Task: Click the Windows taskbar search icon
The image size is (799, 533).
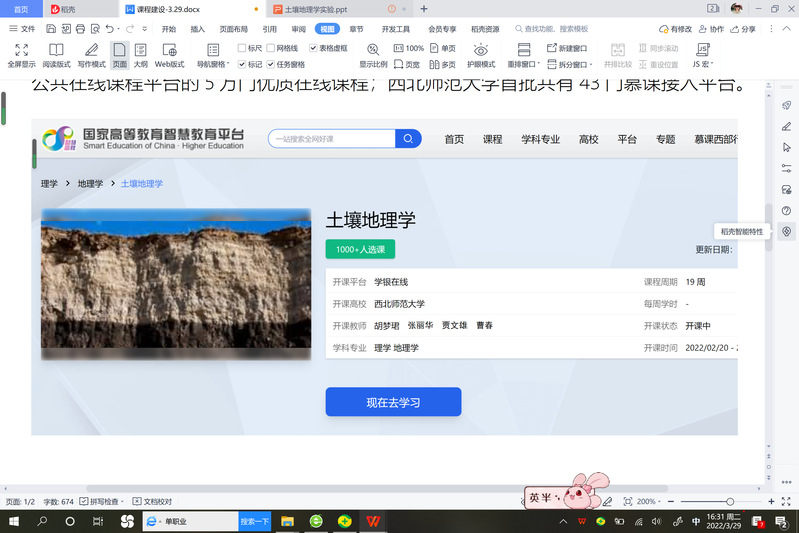Action: tap(70, 522)
